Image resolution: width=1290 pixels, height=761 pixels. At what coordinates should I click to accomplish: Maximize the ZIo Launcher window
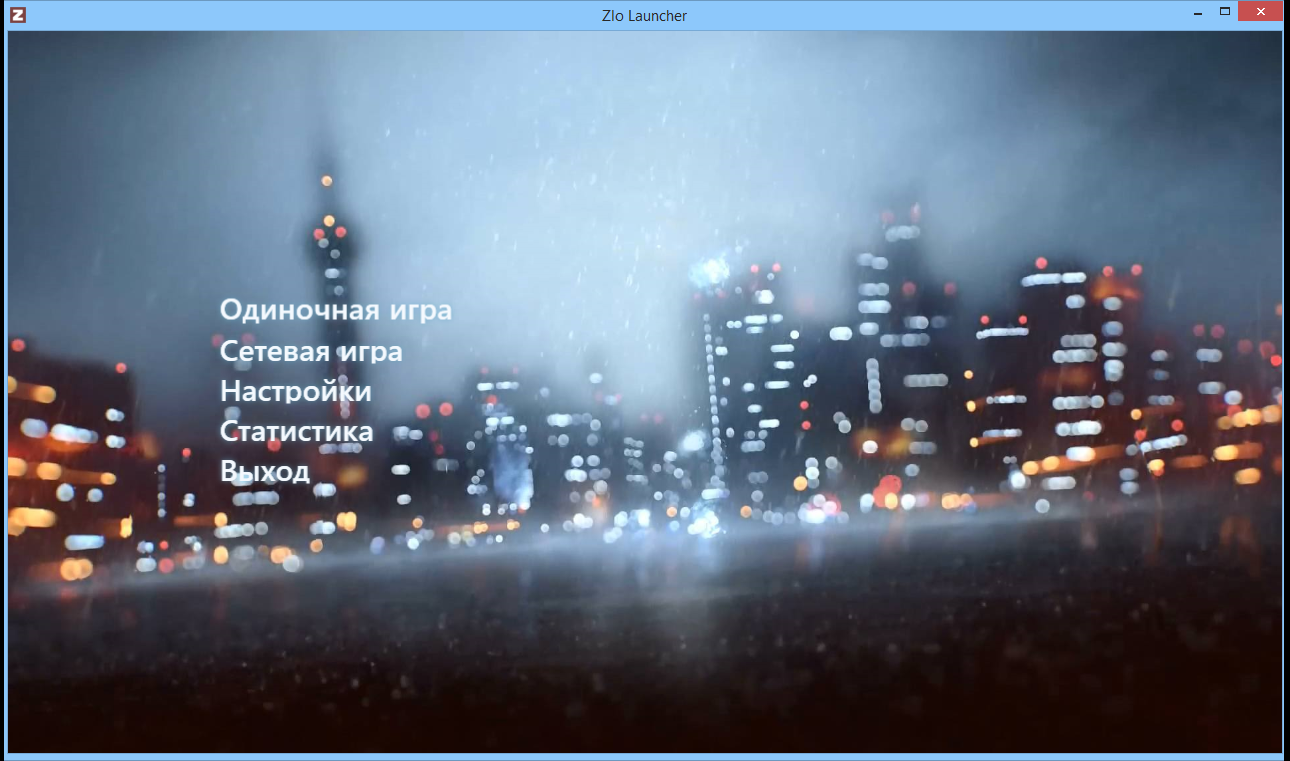click(1224, 11)
